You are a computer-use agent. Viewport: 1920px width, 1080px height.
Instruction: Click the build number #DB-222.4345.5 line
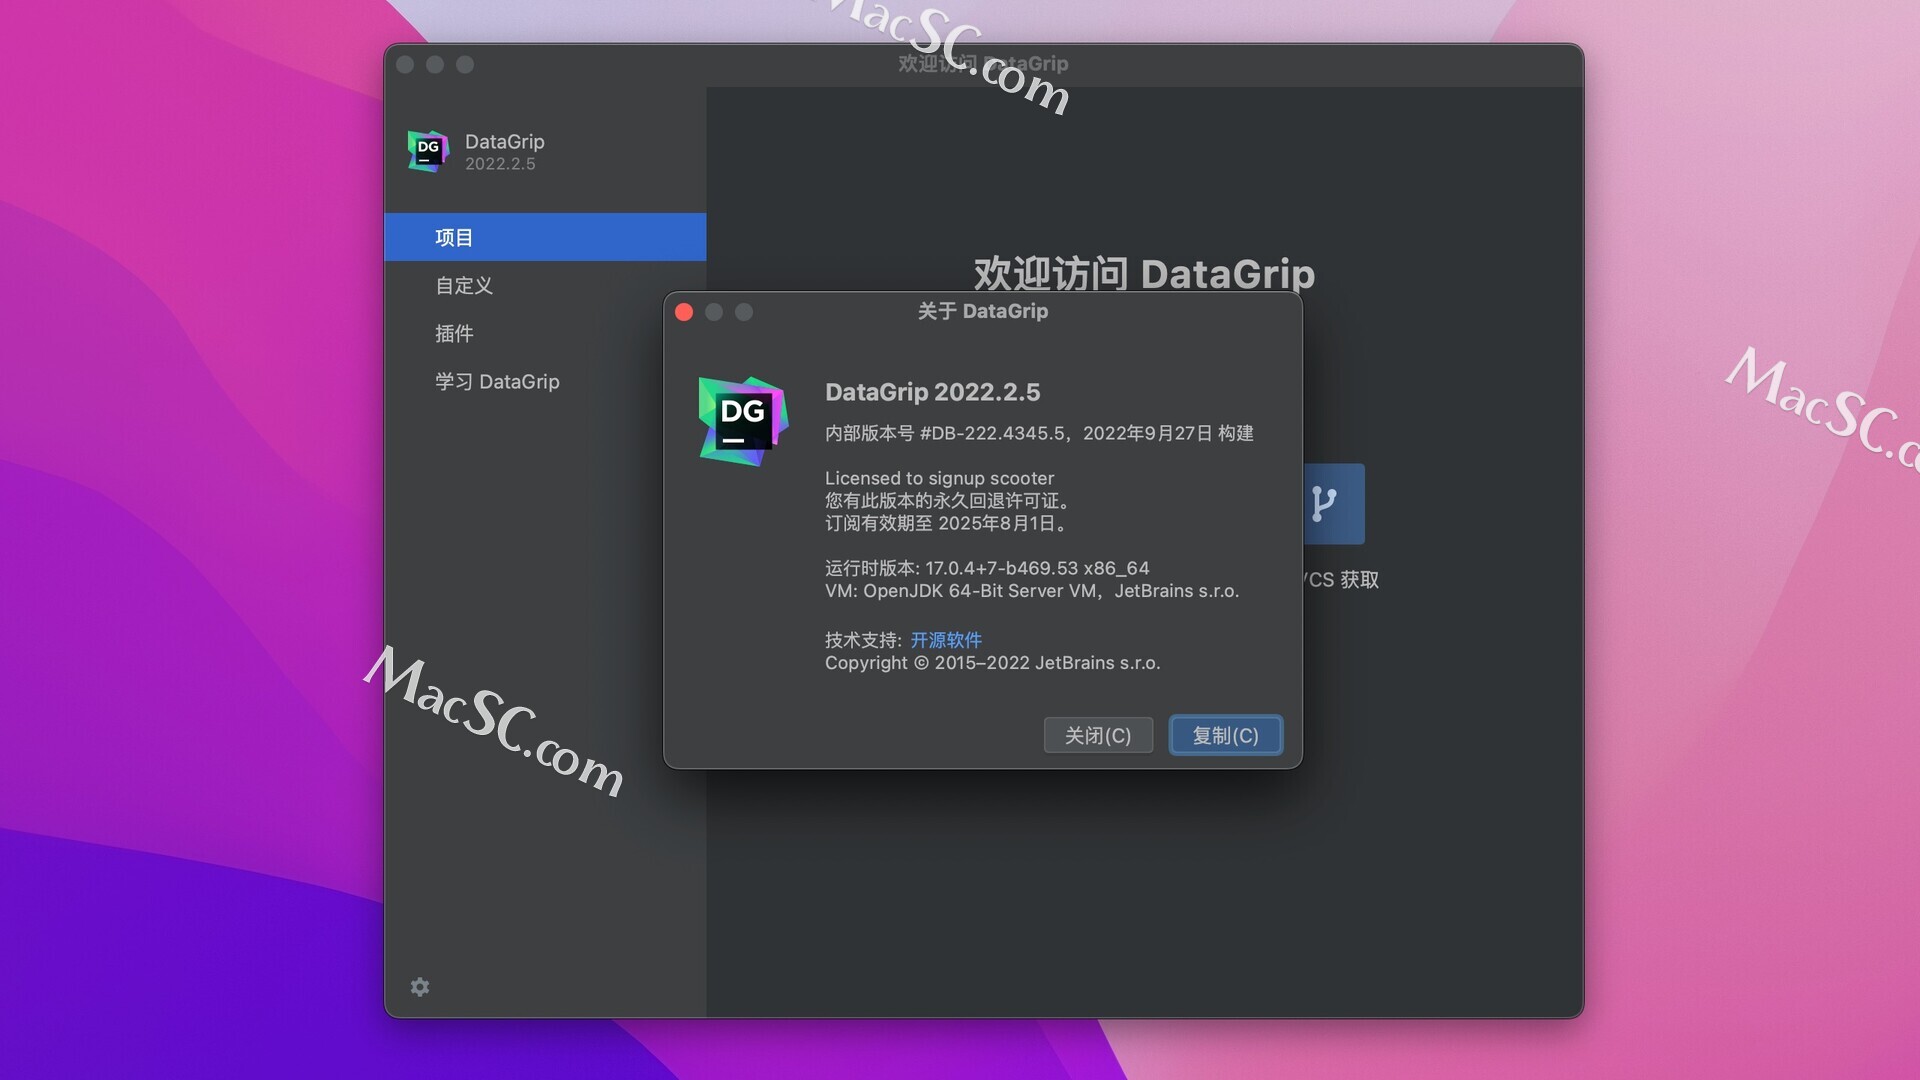[1039, 433]
